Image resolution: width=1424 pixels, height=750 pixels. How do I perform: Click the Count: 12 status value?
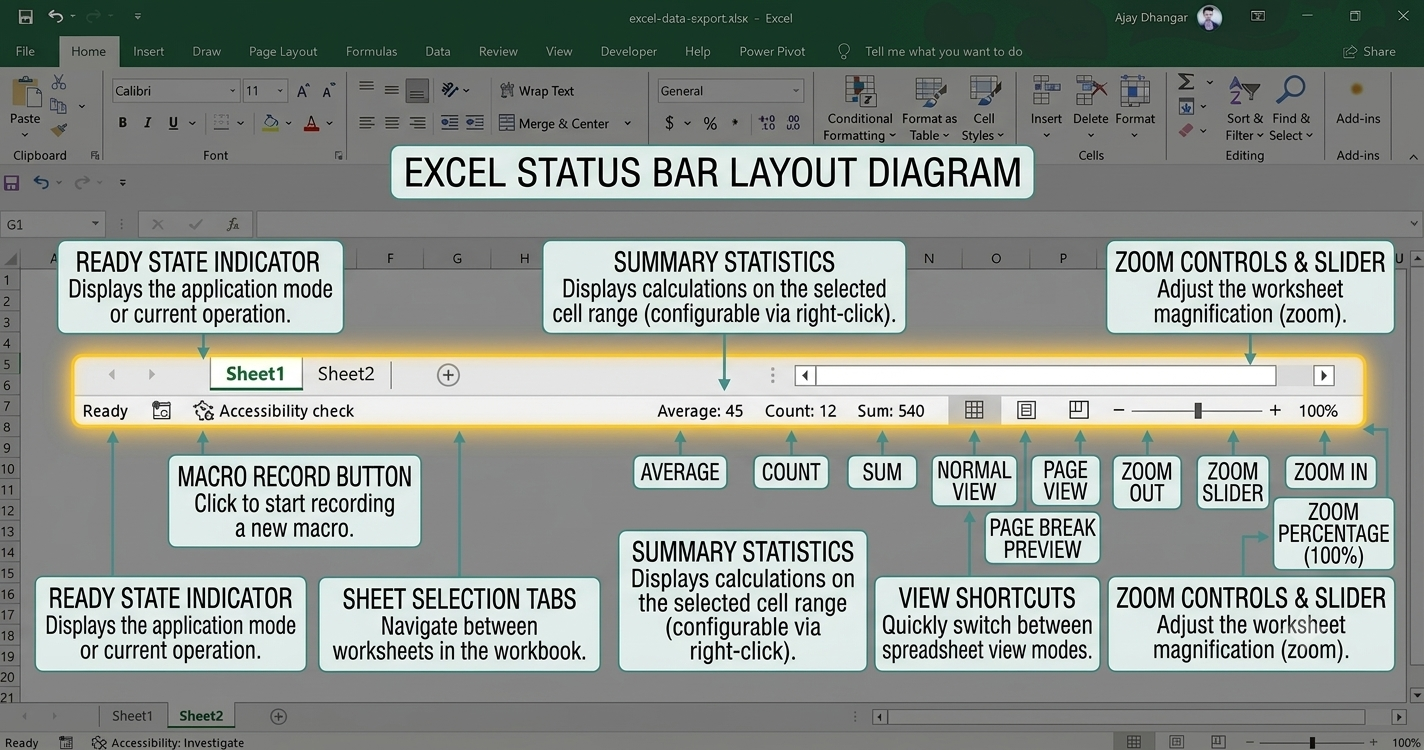point(800,411)
